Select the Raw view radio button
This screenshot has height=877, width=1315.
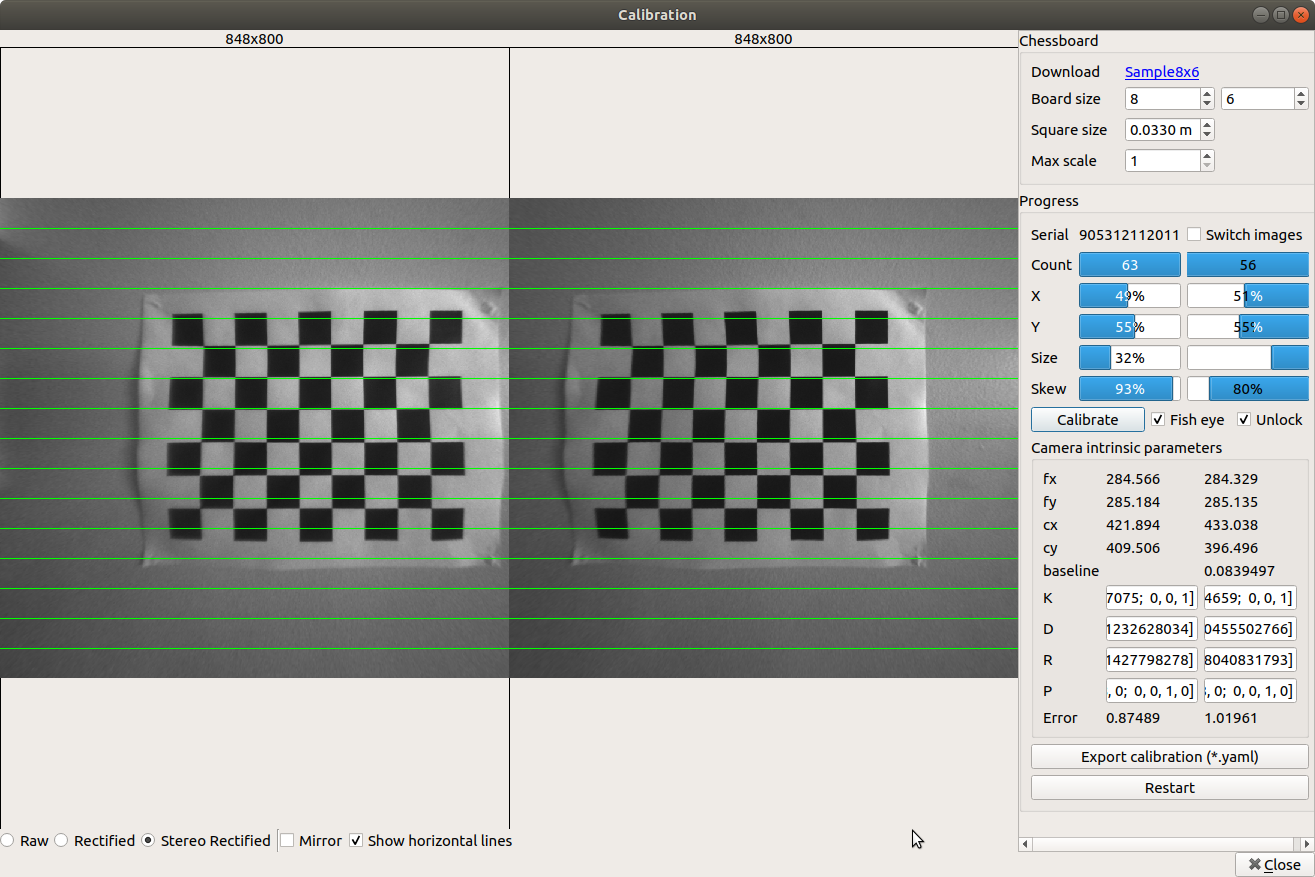click(8, 841)
